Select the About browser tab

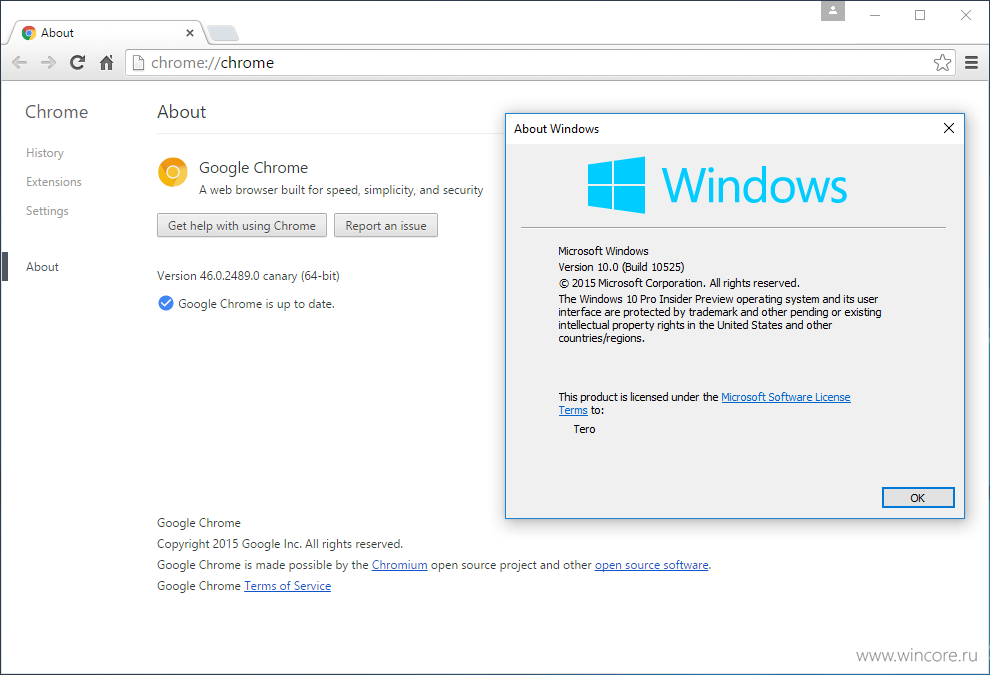pyautogui.click(x=106, y=33)
